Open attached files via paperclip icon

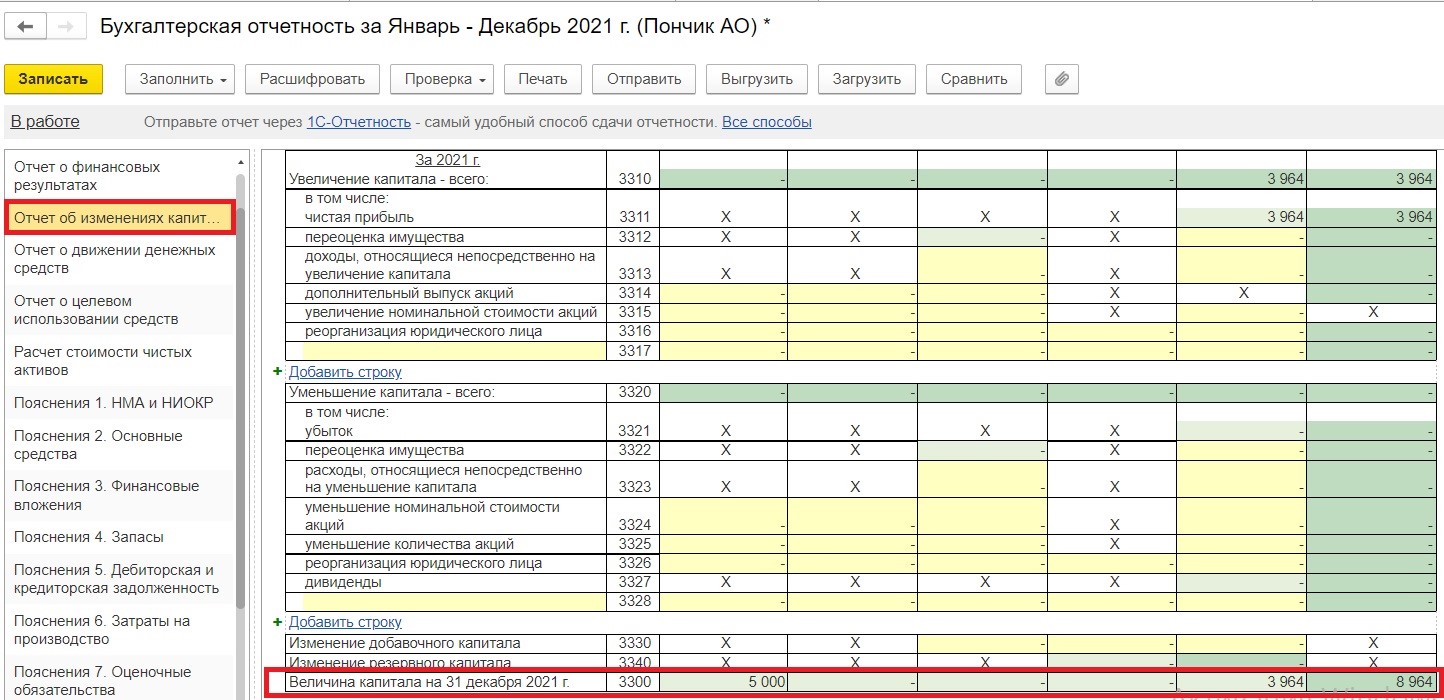(x=1062, y=79)
